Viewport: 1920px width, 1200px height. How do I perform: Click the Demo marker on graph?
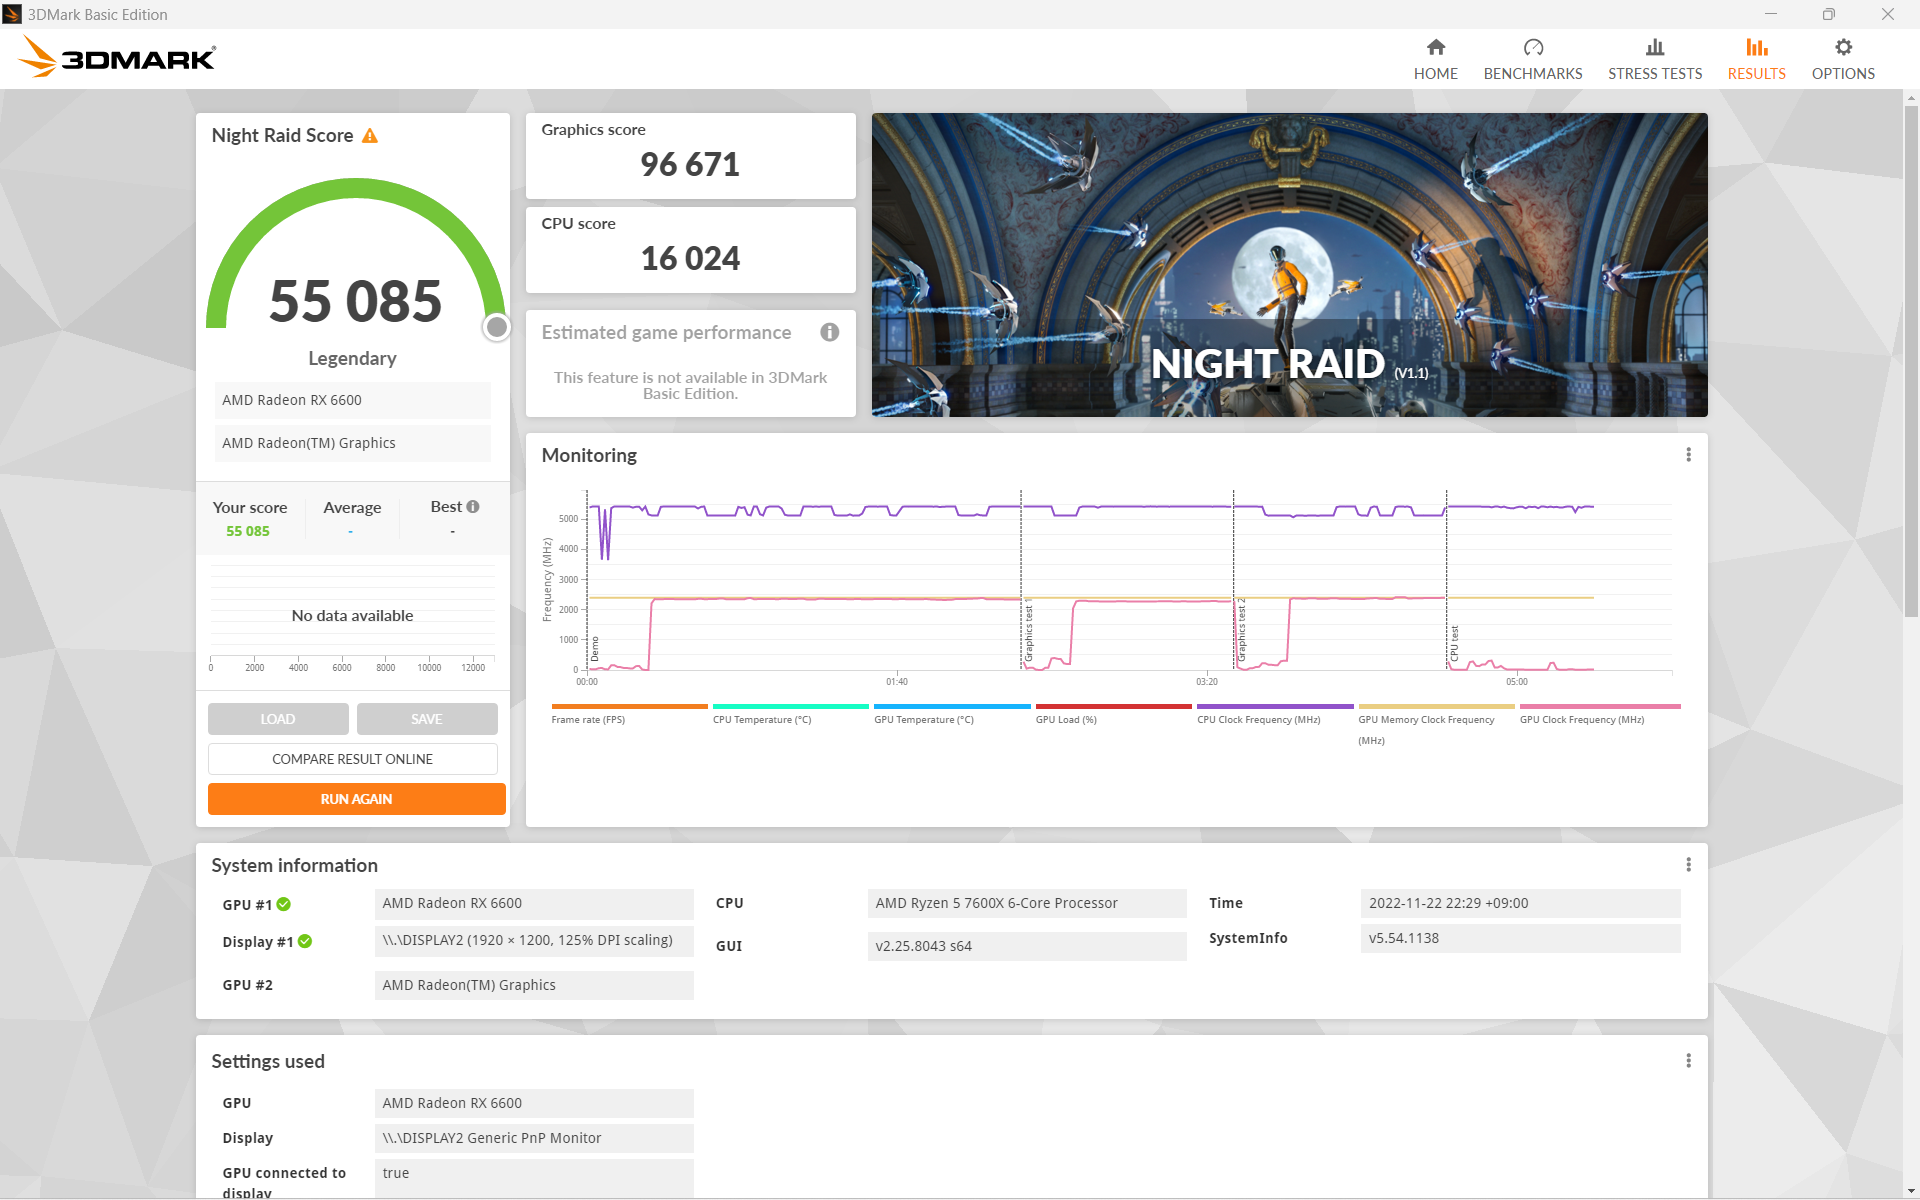tap(594, 648)
